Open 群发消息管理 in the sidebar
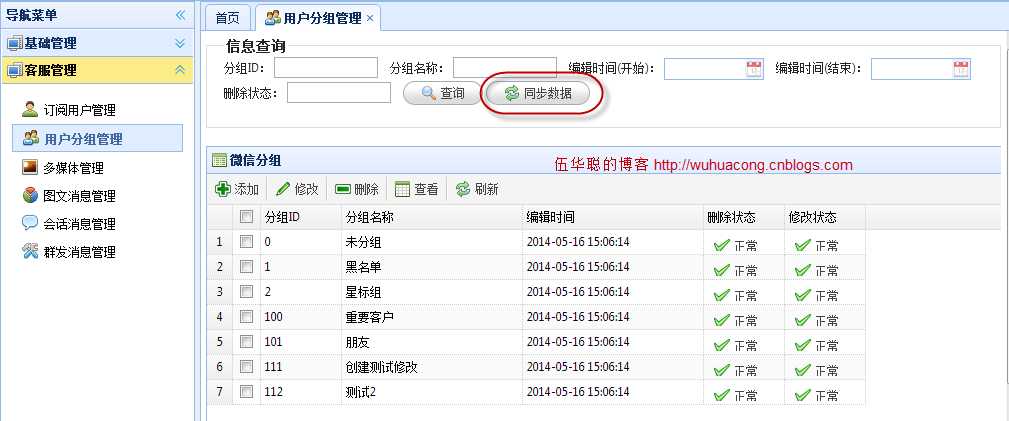 80,252
